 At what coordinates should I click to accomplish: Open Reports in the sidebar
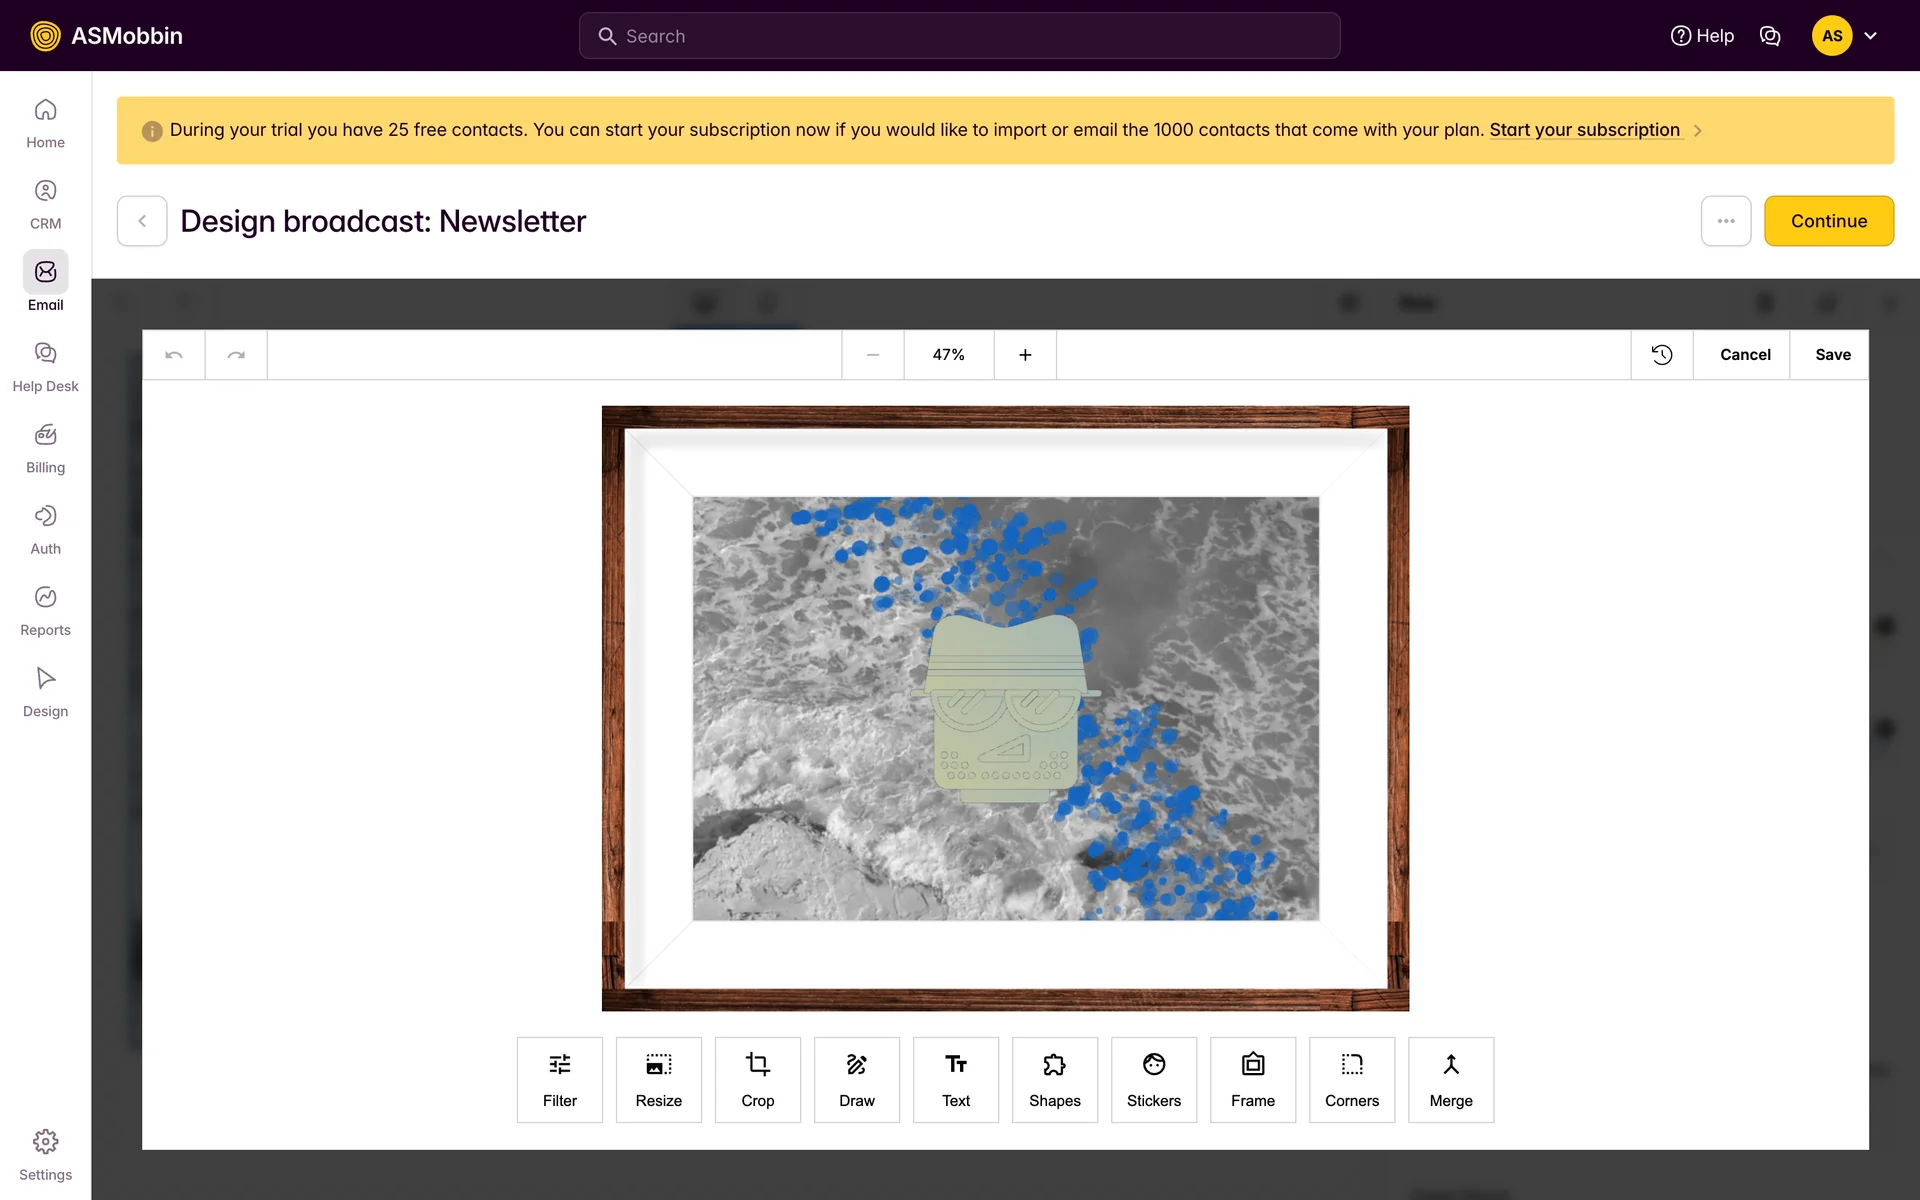(x=45, y=610)
